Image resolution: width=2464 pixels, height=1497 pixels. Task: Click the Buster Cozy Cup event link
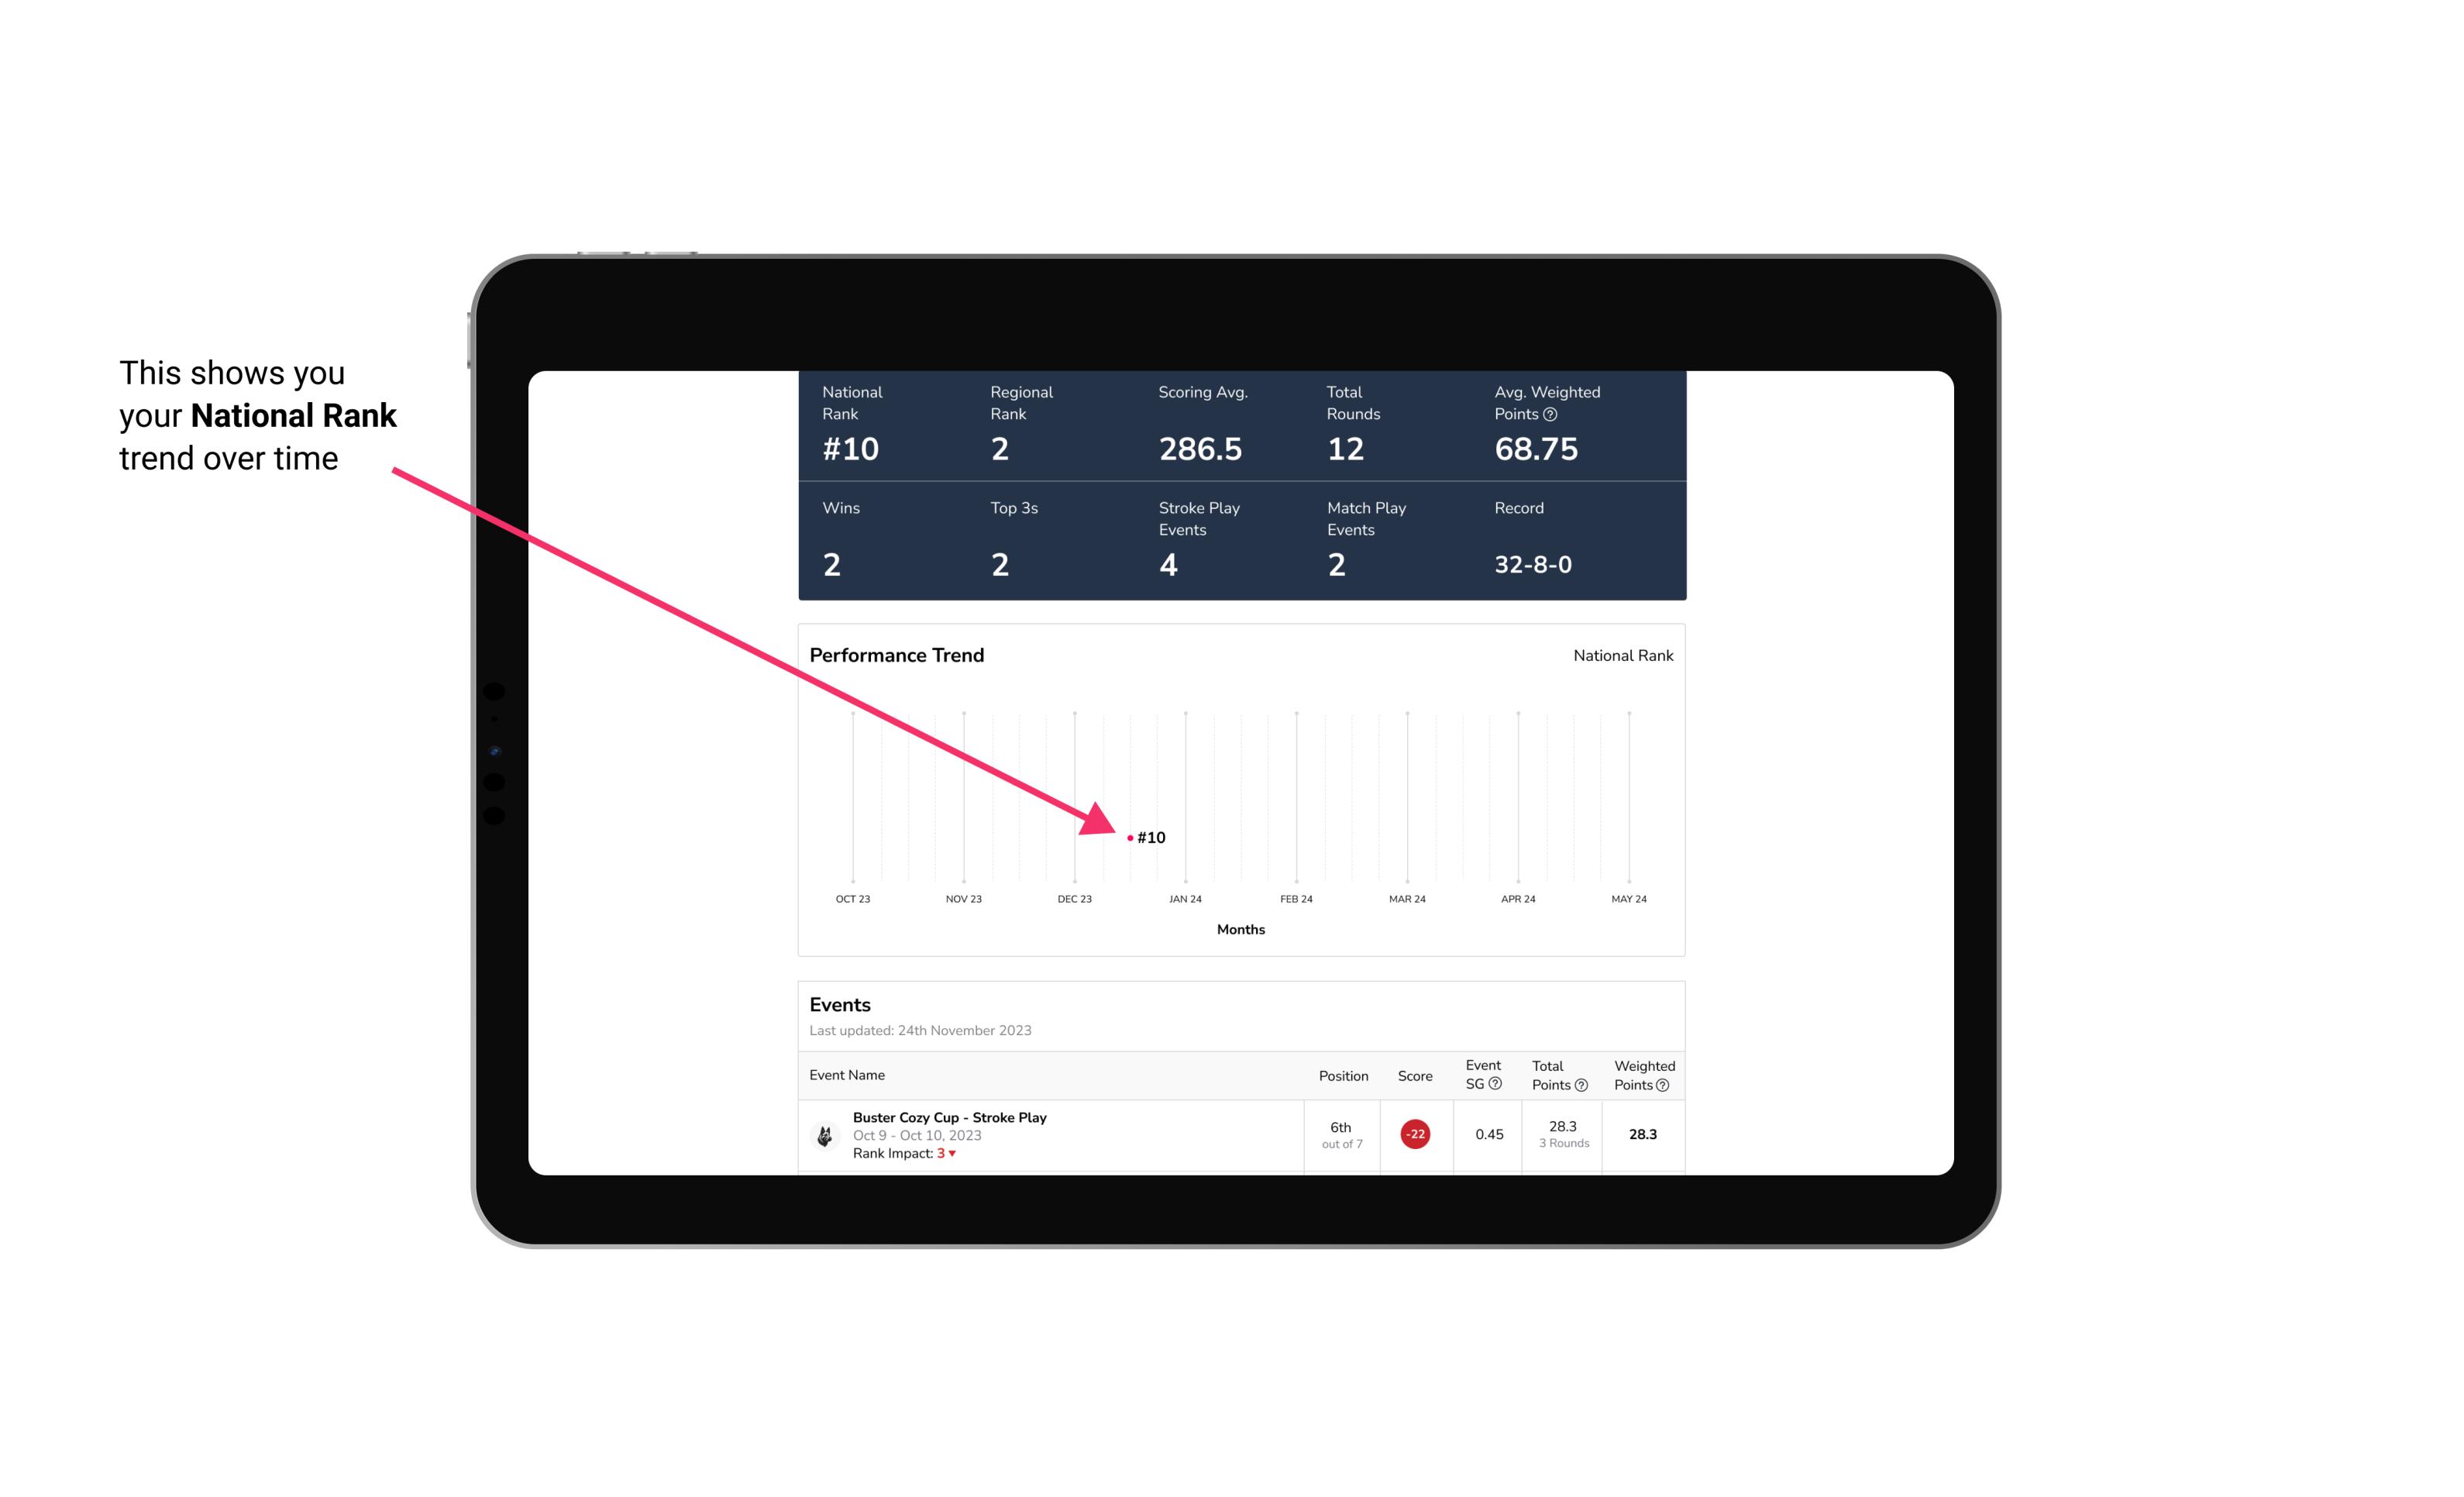pos(973,1115)
